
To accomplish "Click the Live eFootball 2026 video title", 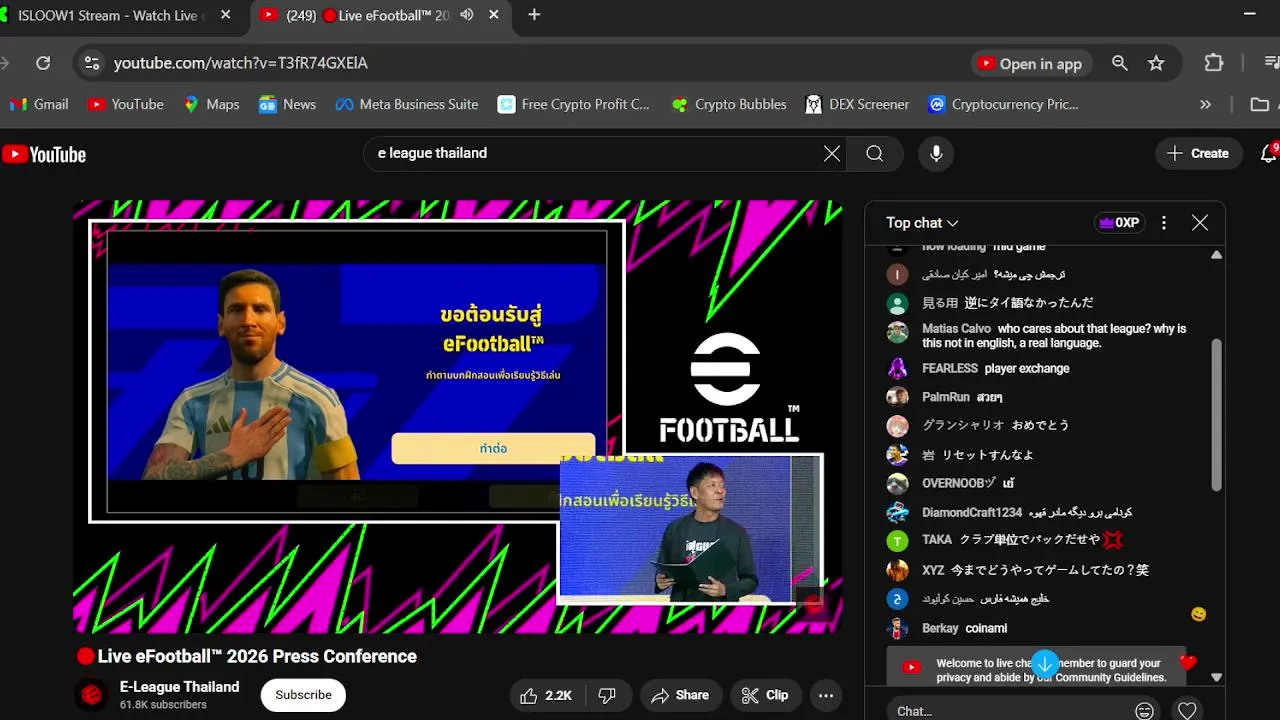I will (x=257, y=656).
